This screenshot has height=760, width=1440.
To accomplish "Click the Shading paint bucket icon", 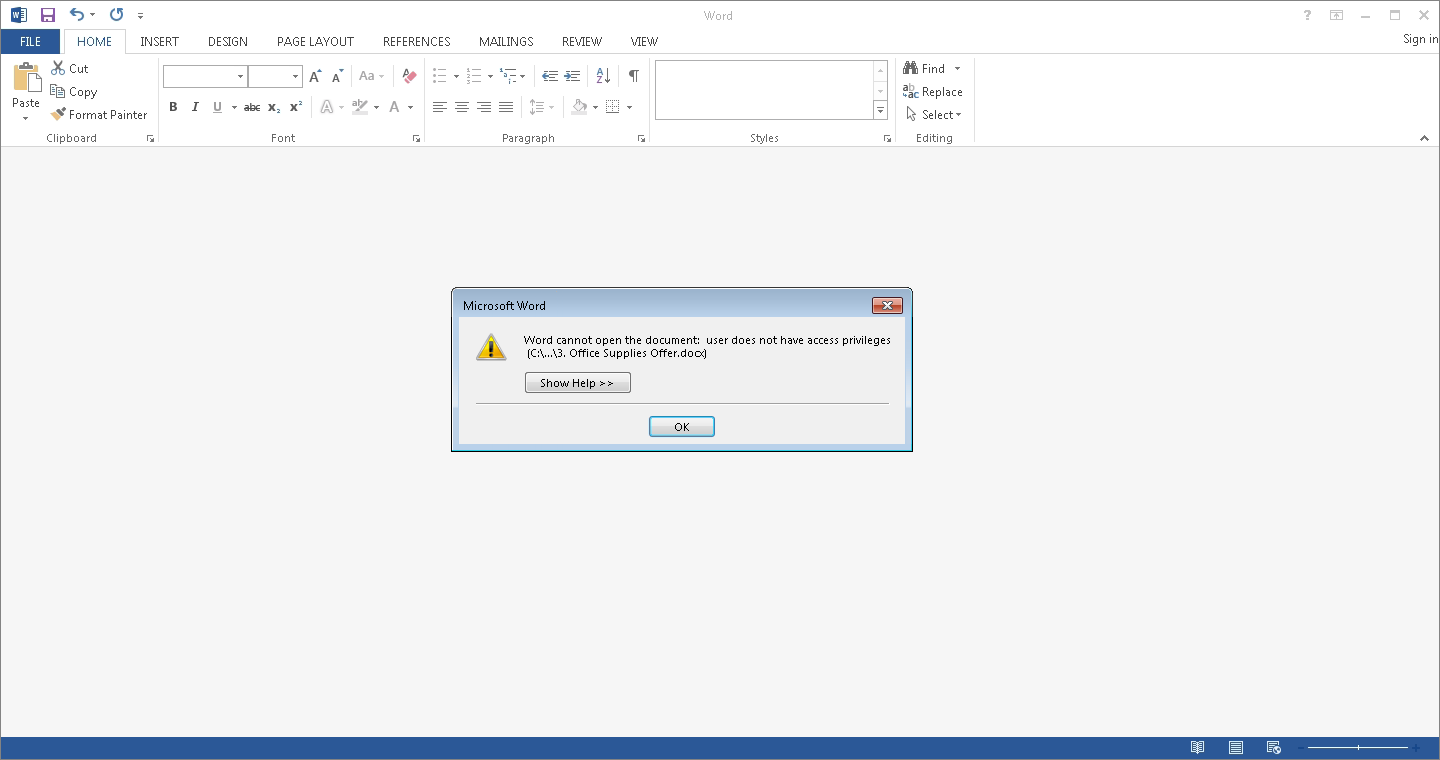I will click(580, 107).
